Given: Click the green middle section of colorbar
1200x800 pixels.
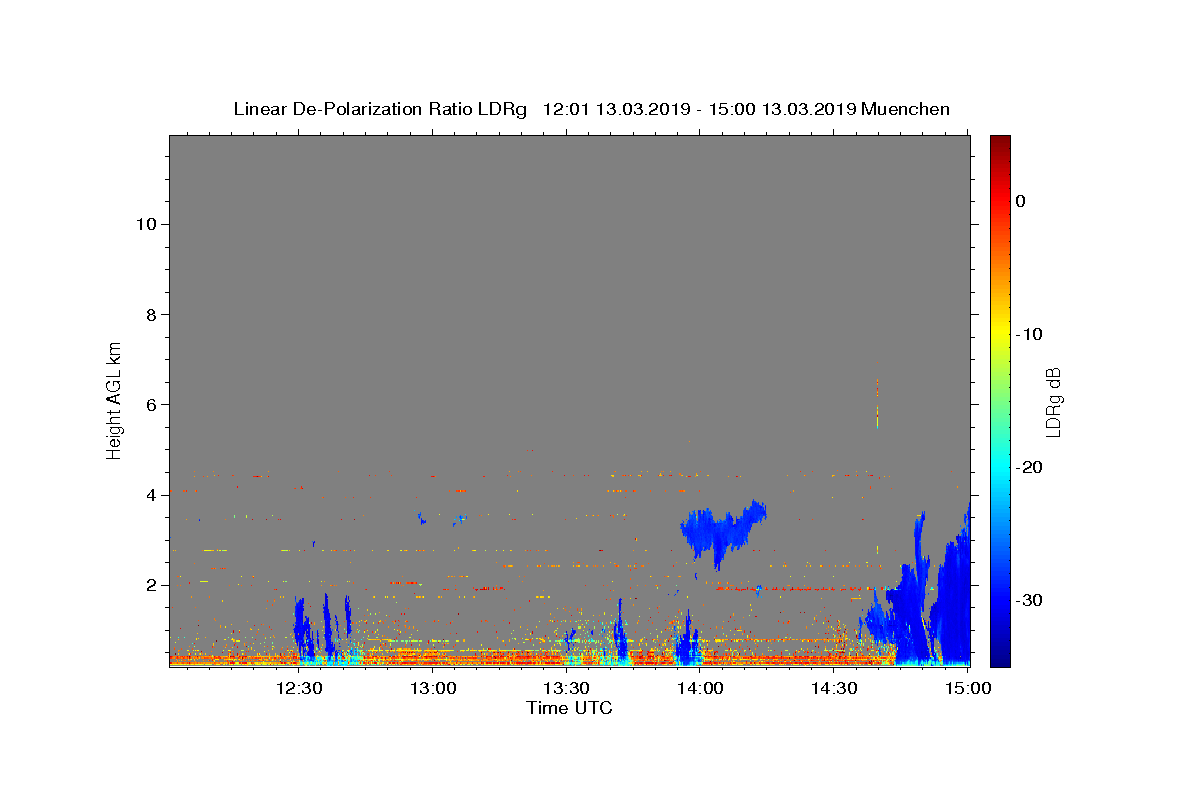Looking at the screenshot, I should pos(1000,400).
